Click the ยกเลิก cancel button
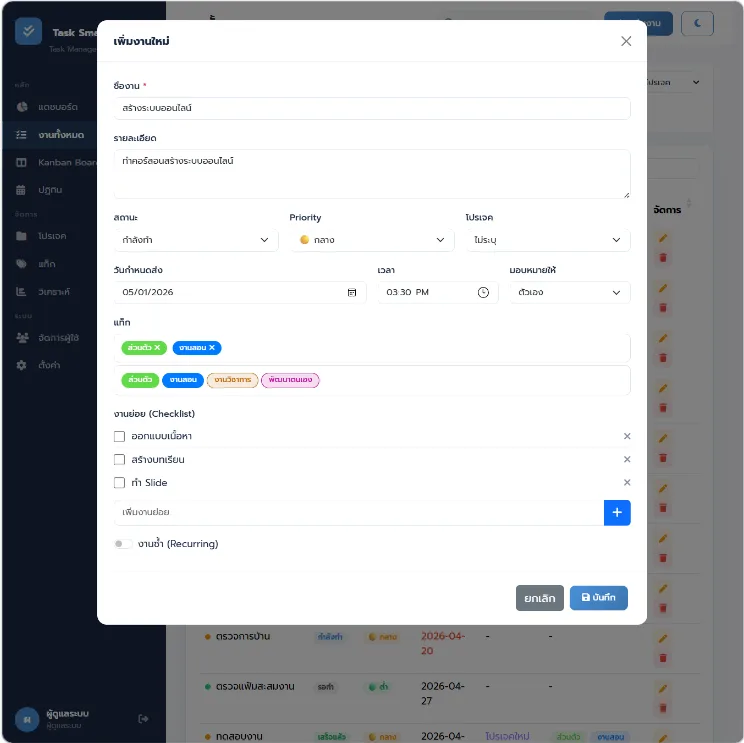This screenshot has height=743, width=744. tap(539, 598)
